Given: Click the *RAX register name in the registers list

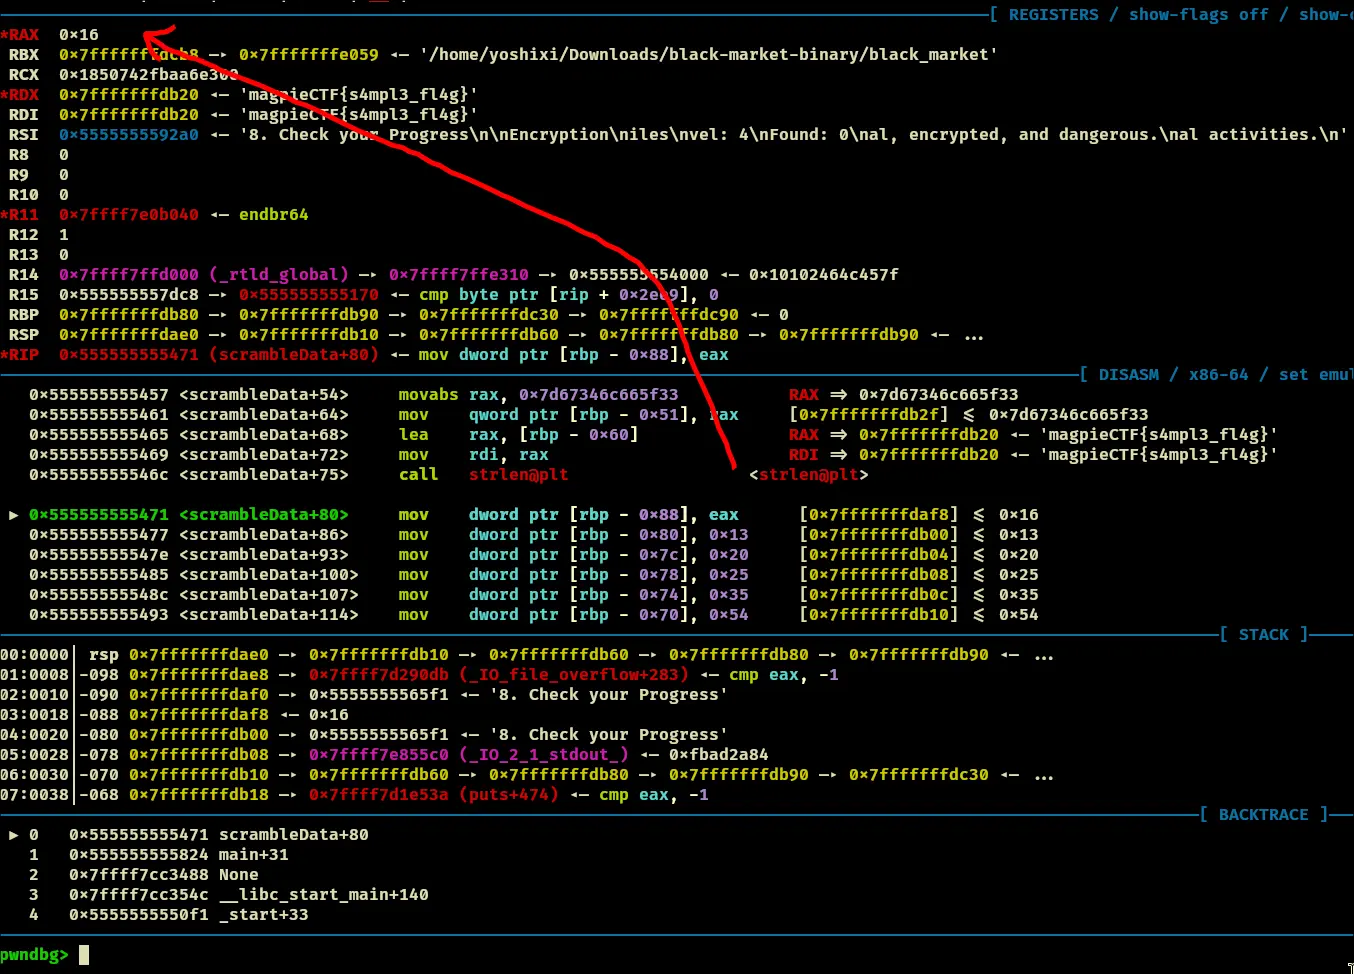Looking at the screenshot, I should coord(21,35).
